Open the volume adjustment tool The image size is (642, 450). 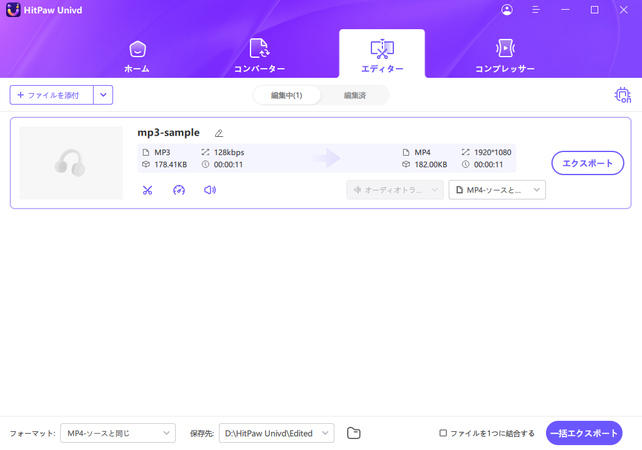click(x=210, y=190)
